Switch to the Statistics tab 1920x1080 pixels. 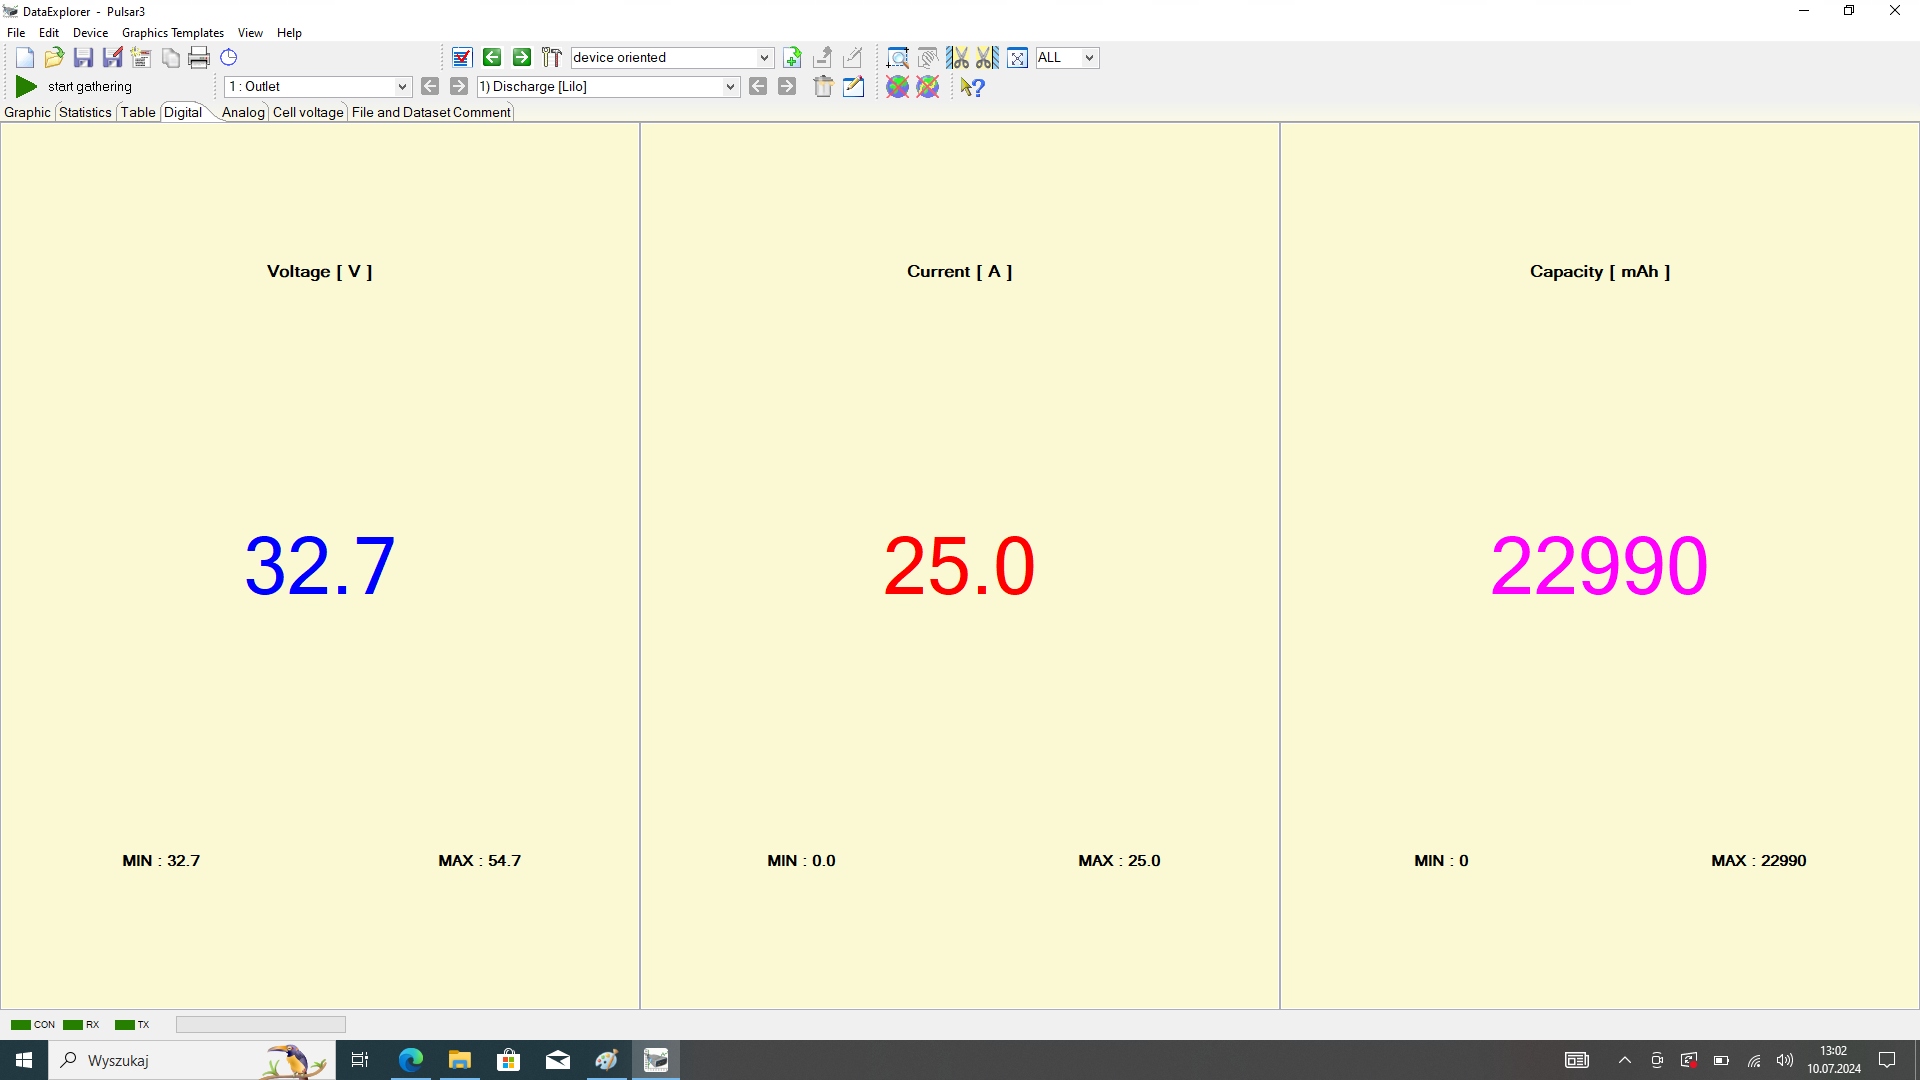tap(85, 112)
